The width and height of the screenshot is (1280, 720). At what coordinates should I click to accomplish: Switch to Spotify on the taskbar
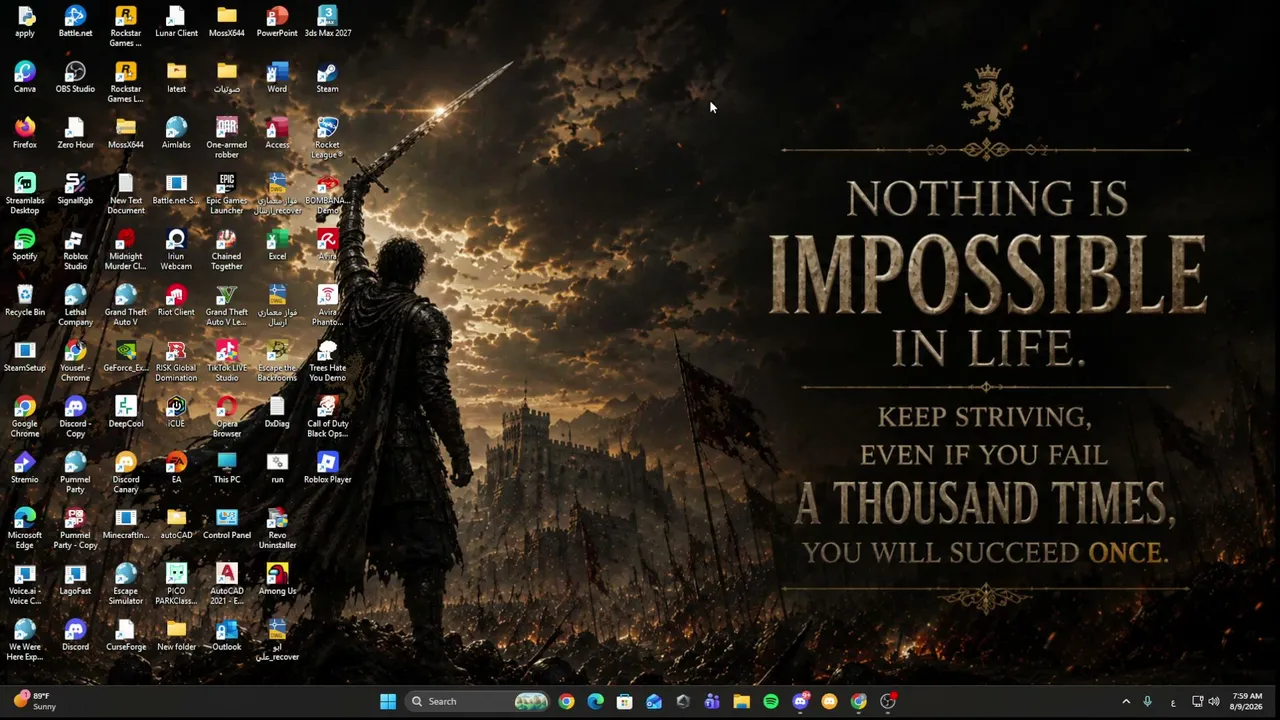[x=770, y=701]
